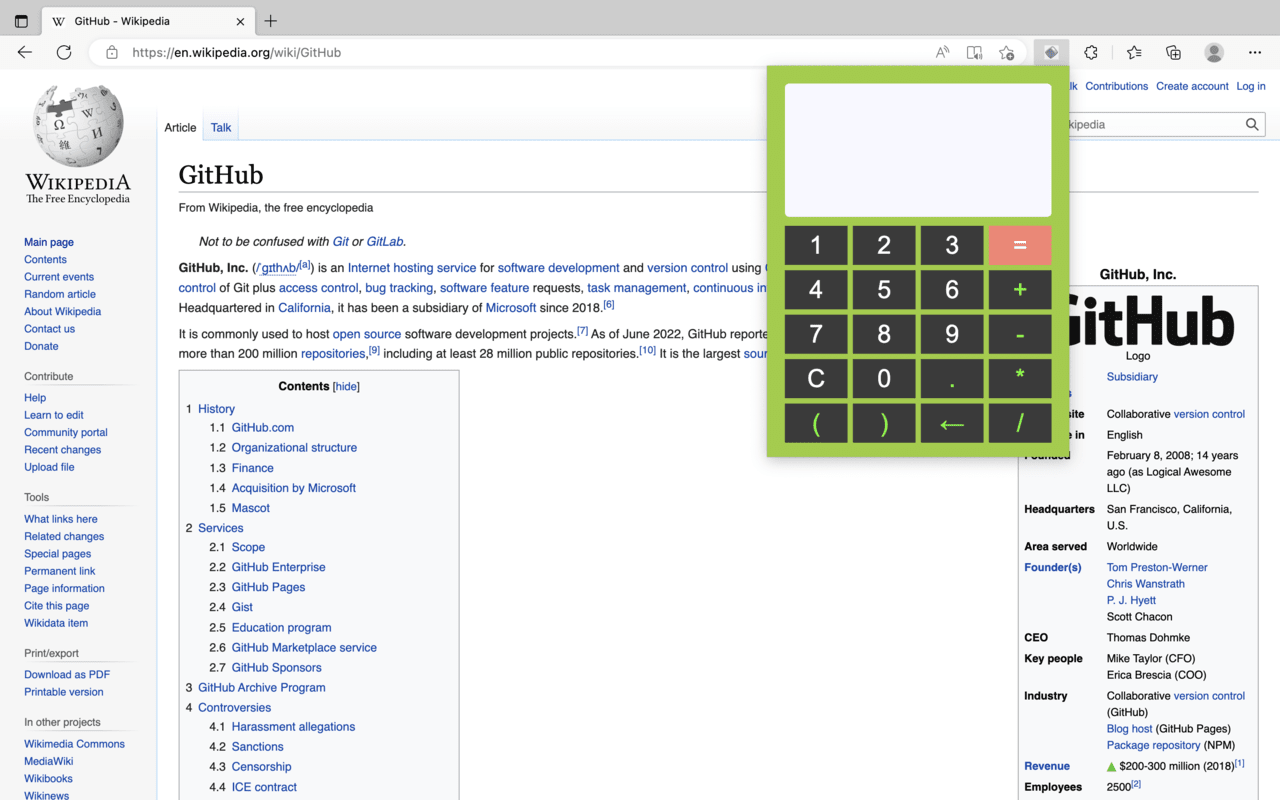Open Immersive Reader icon

click(974, 52)
